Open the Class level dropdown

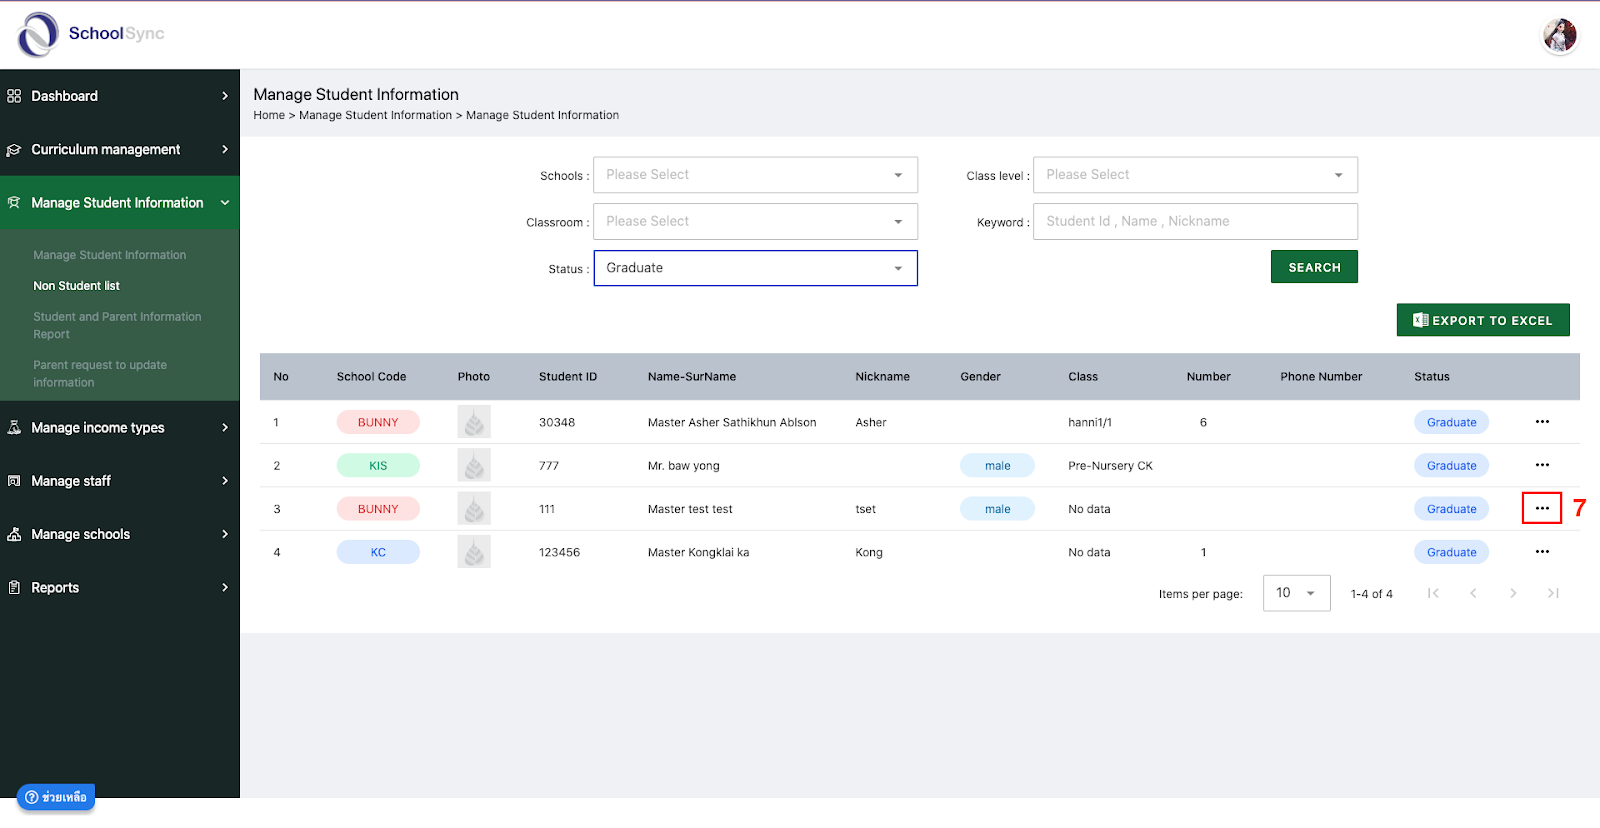point(1195,175)
